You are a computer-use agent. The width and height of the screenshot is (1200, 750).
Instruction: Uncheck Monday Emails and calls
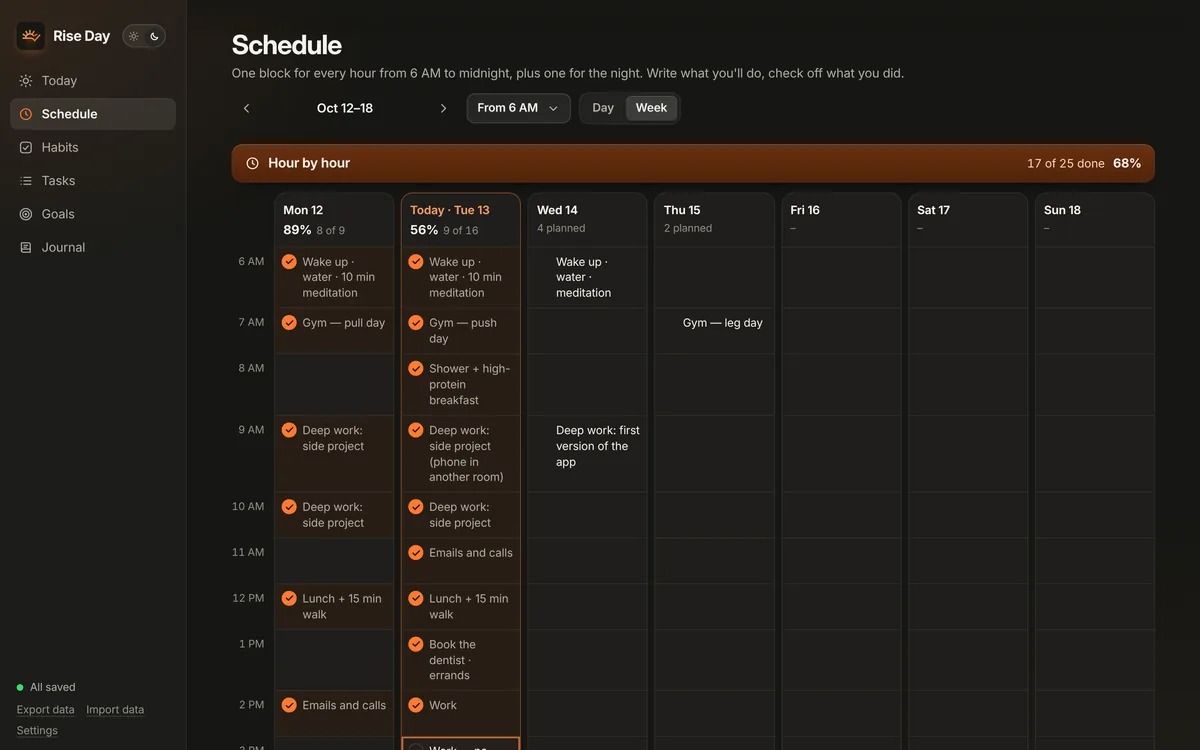point(289,705)
